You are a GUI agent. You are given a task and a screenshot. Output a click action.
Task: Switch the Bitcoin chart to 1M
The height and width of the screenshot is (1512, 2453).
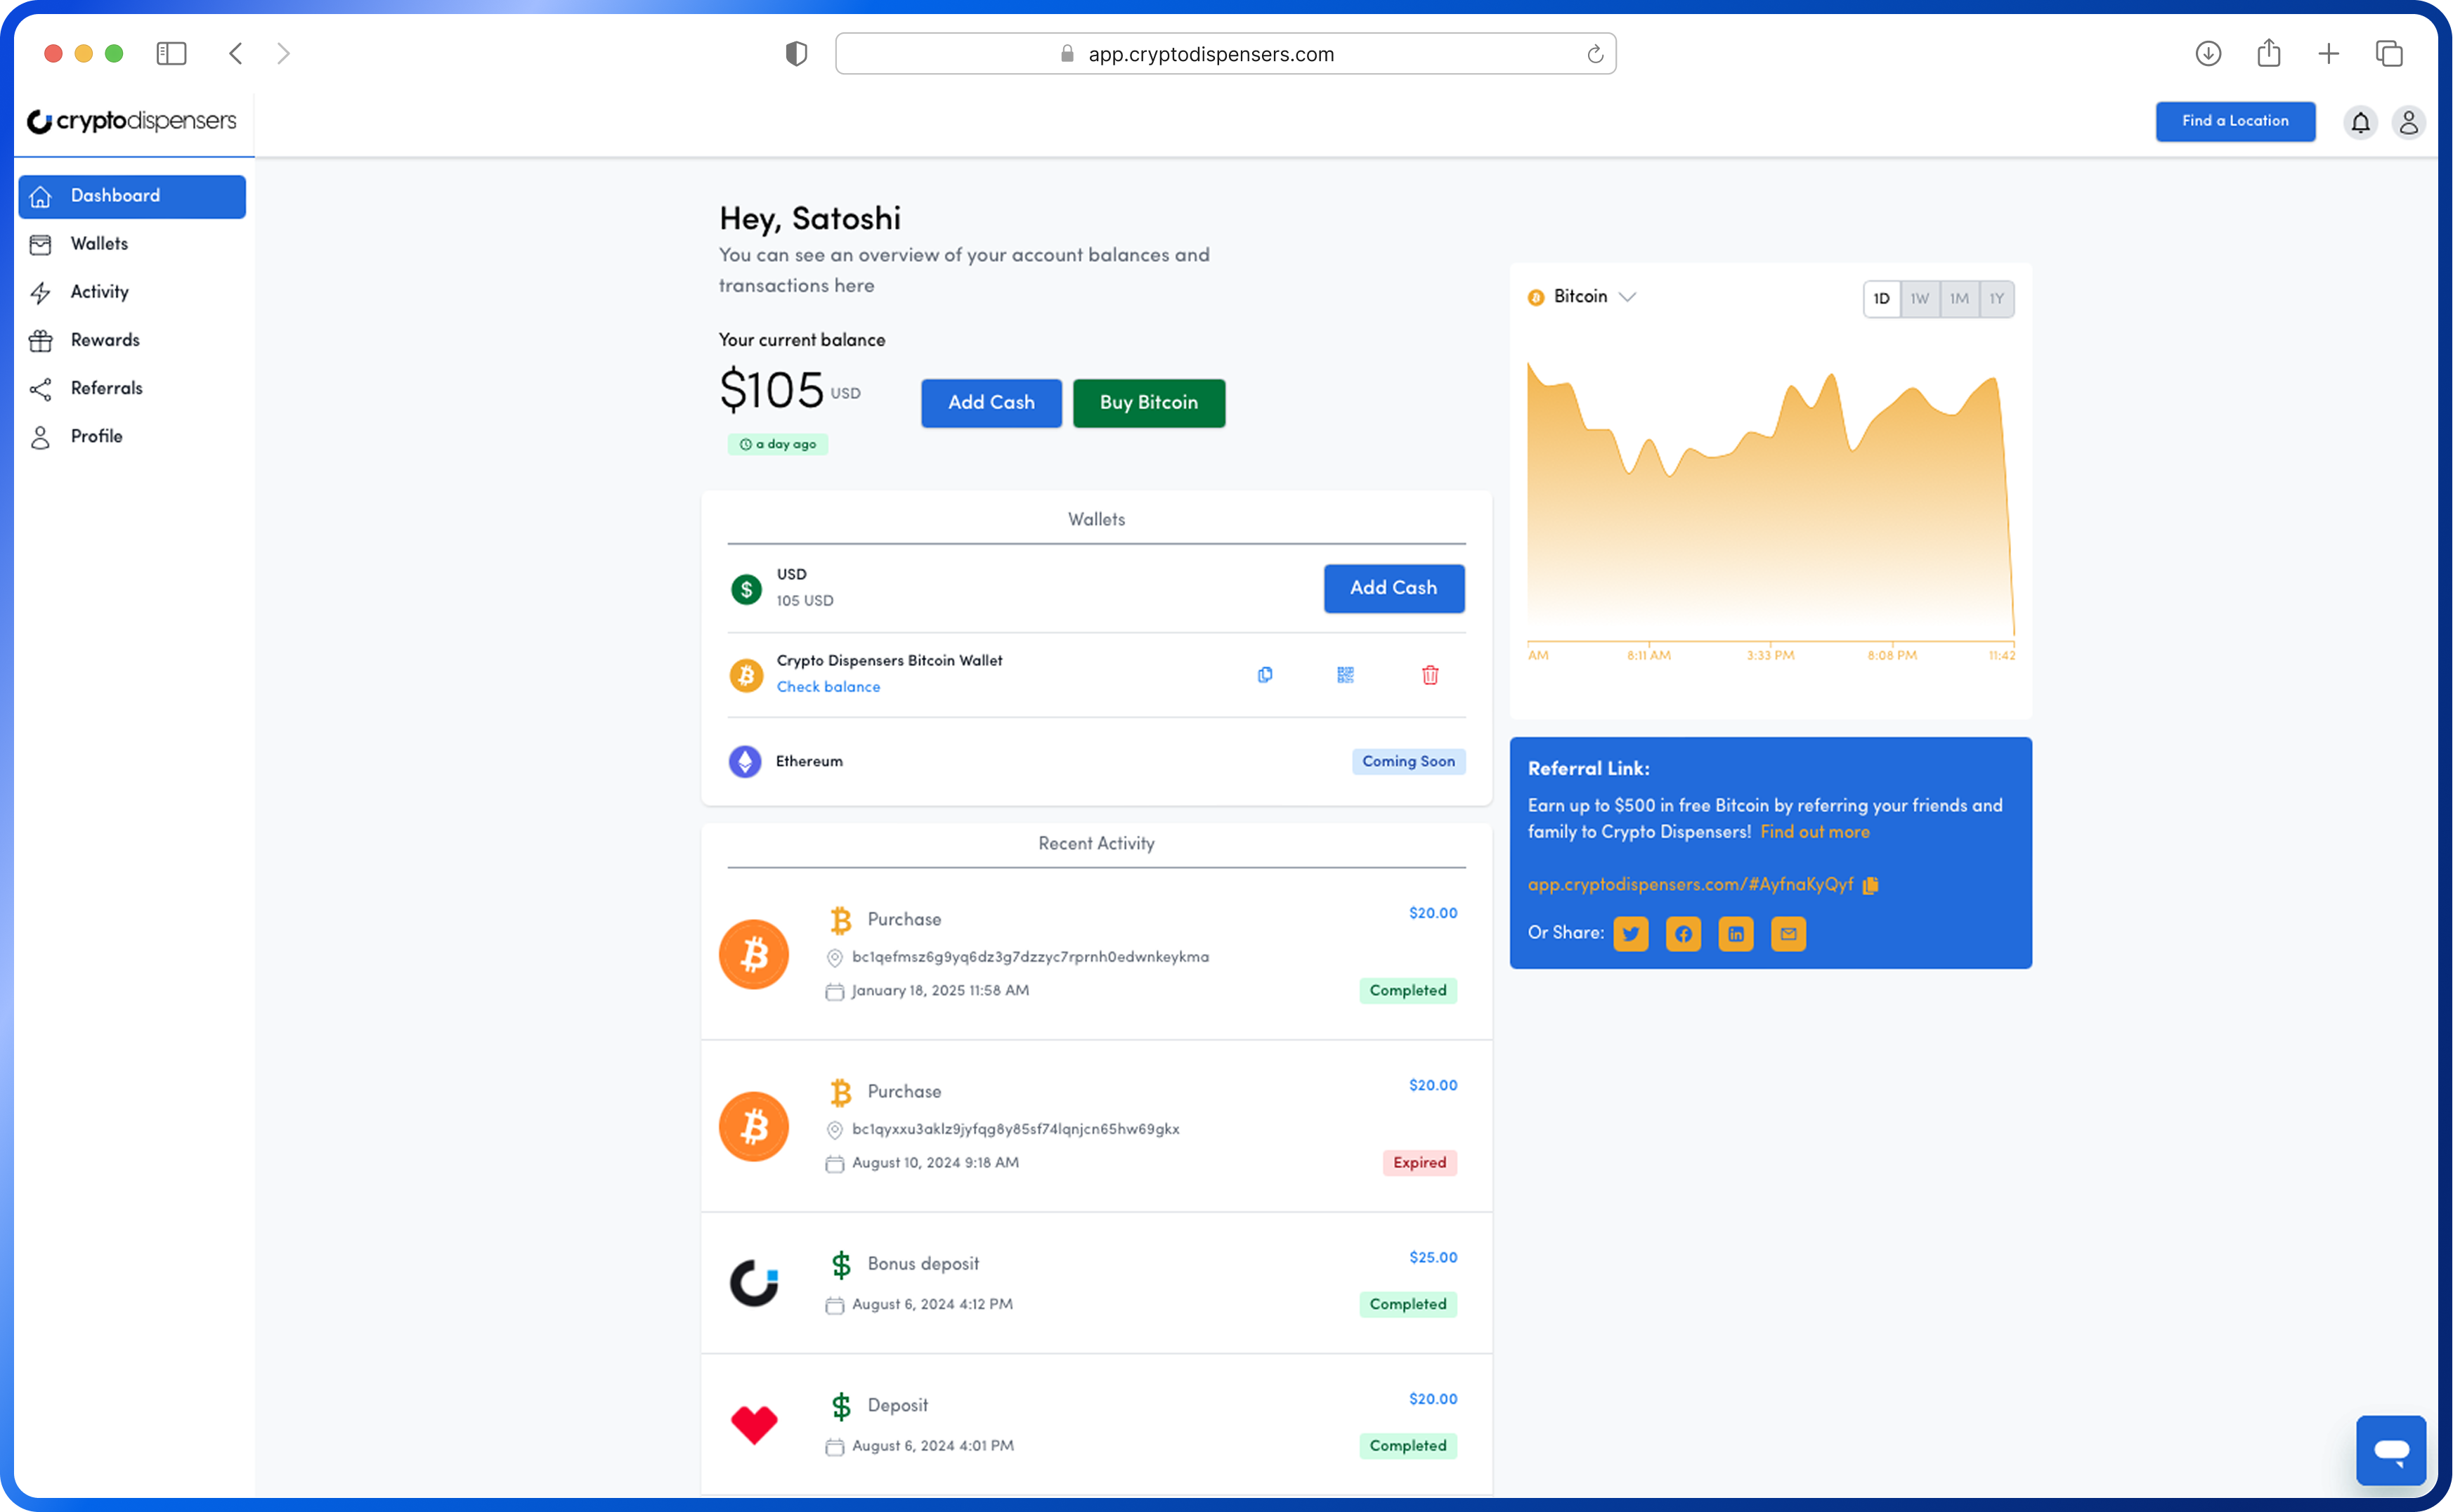[1958, 298]
